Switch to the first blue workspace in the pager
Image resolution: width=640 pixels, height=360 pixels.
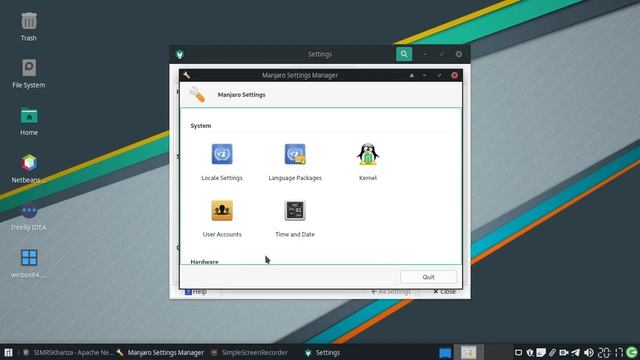[445, 353]
